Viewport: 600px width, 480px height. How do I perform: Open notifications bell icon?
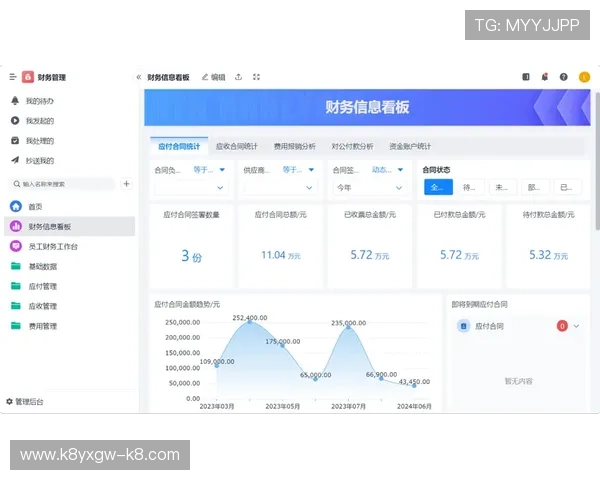tap(545, 77)
